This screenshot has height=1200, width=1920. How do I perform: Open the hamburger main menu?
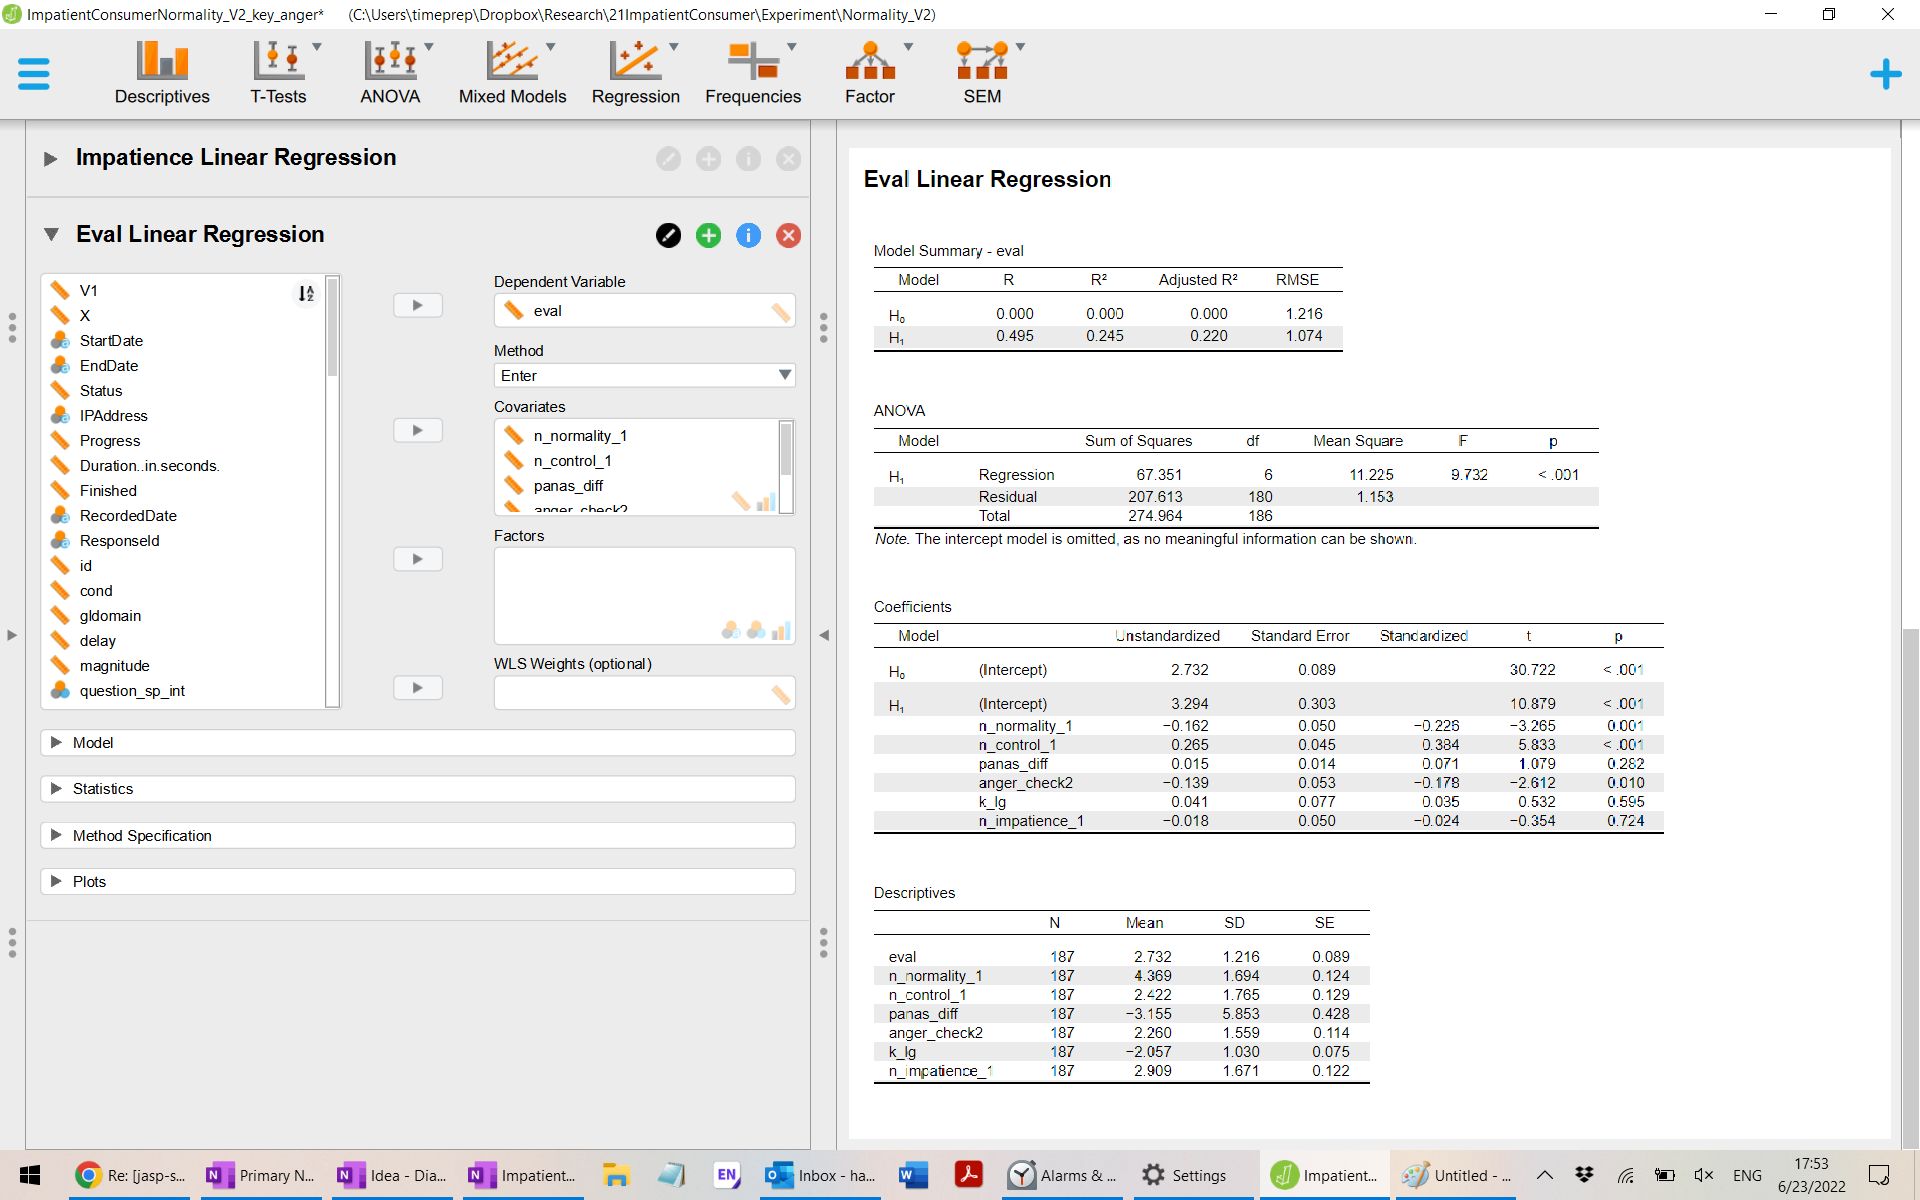point(34,73)
